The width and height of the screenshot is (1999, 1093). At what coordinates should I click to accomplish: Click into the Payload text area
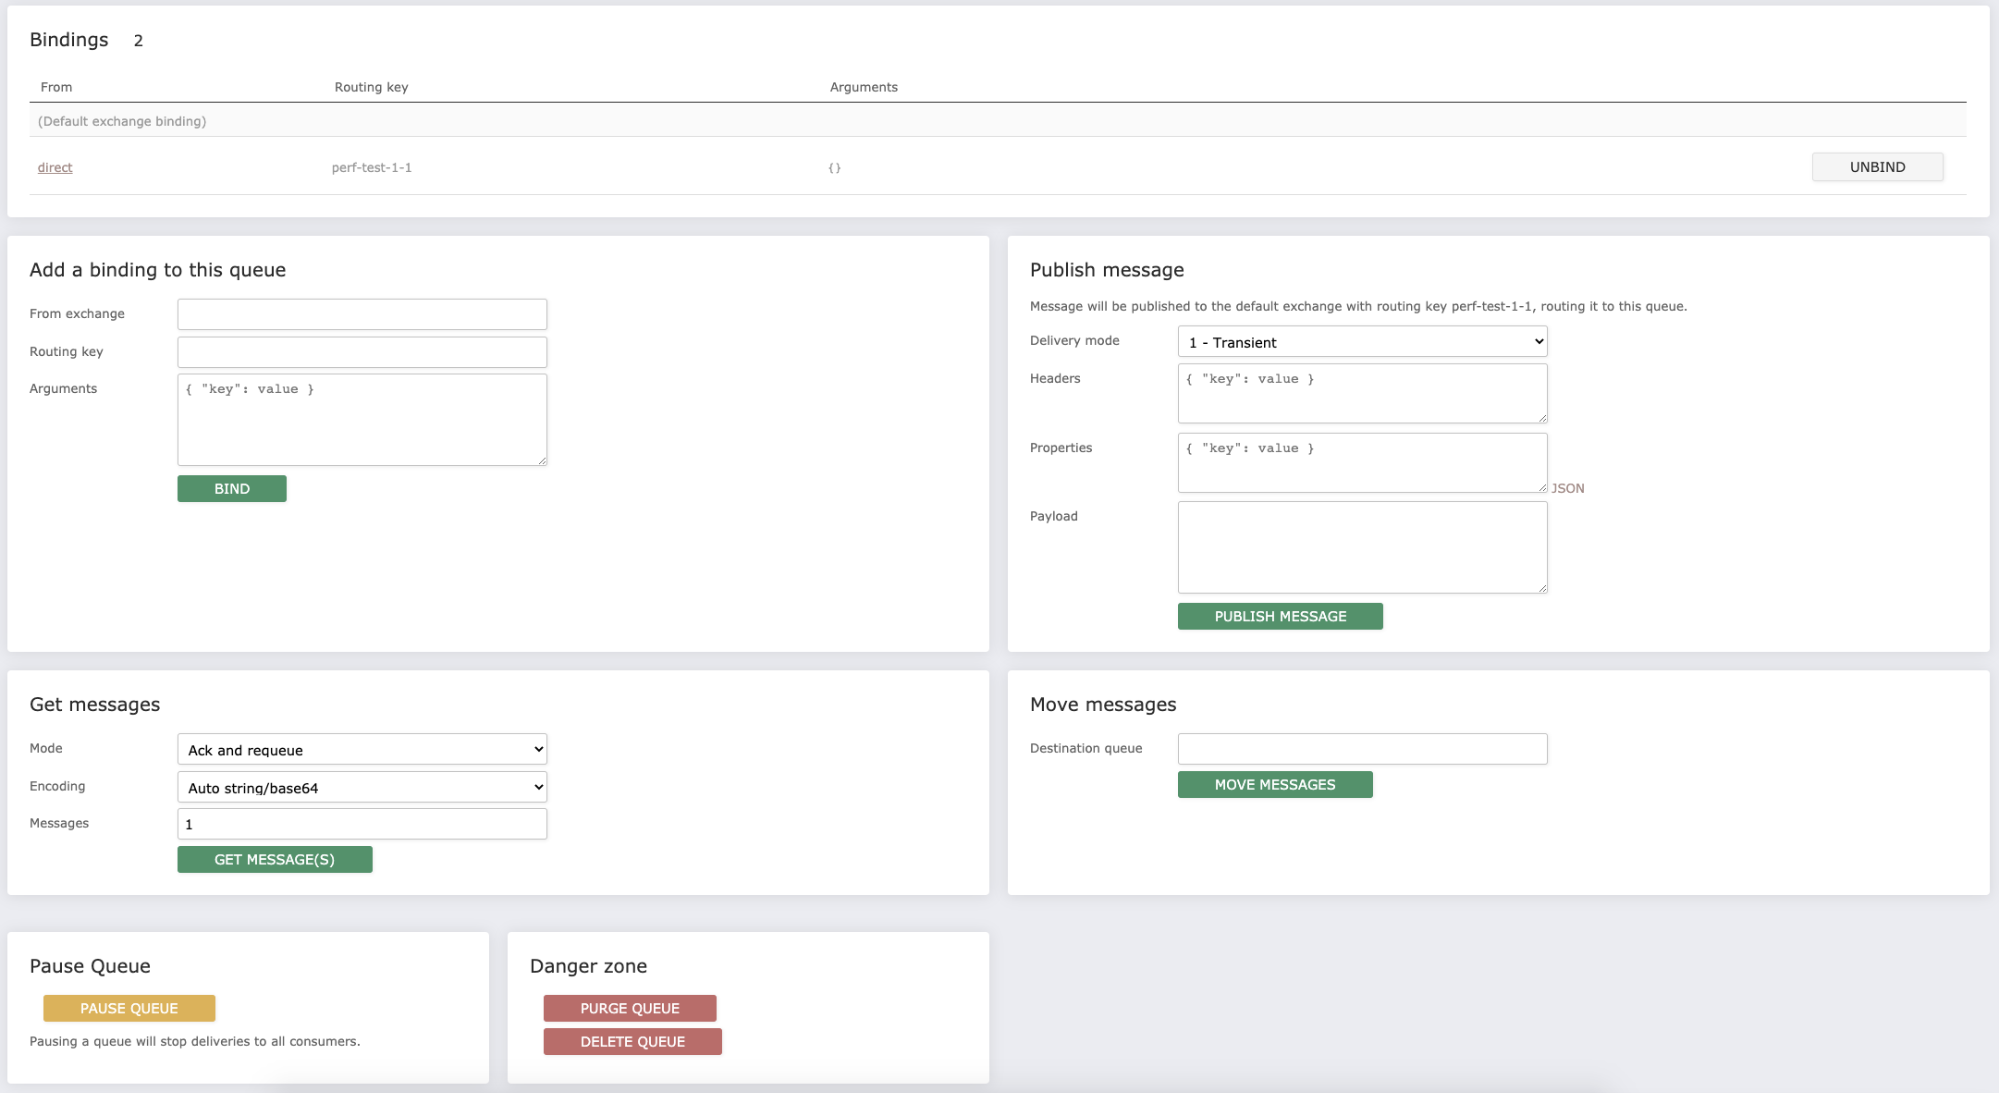1362,547
